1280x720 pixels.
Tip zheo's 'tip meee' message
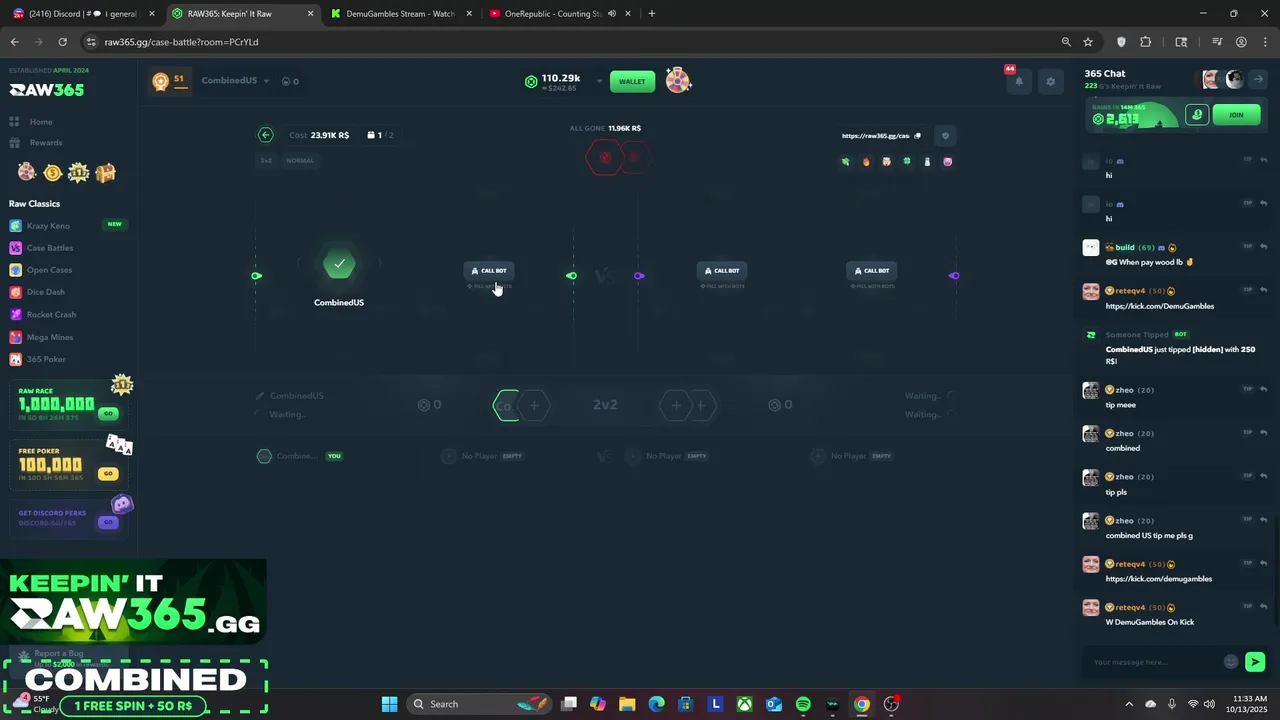pos(1247,389)
